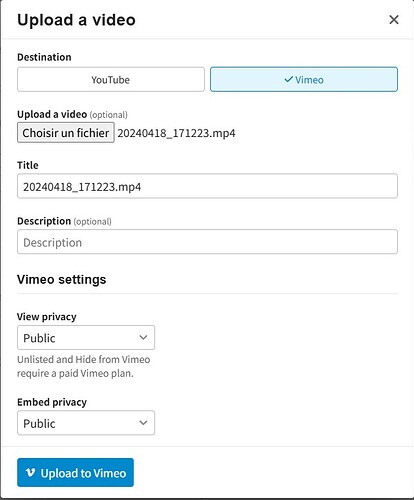Click the selected file name 20240418_171223.mp4
Viewport: 414px width, 500px height.
[176, 133]
